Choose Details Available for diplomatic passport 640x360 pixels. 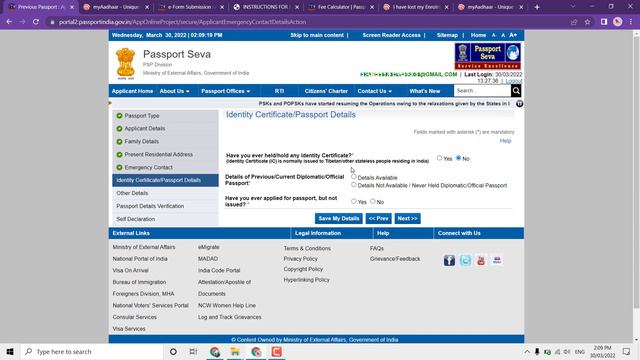tap(353, 177)
